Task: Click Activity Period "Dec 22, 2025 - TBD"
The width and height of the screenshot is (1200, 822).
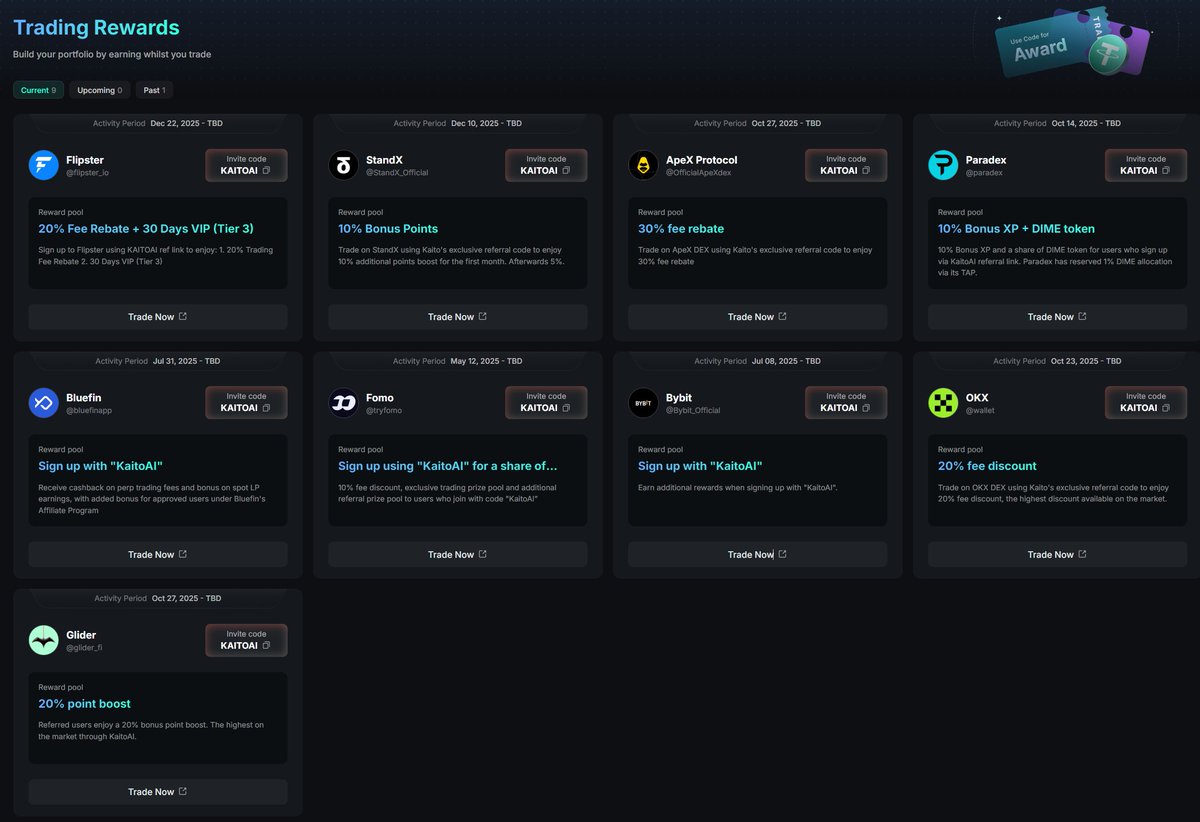Action: coord(187,124)
